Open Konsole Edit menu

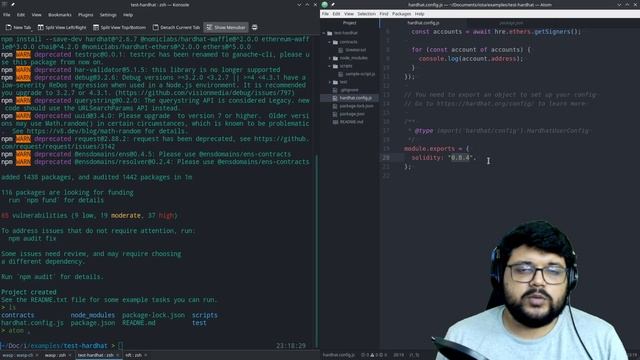21,15
